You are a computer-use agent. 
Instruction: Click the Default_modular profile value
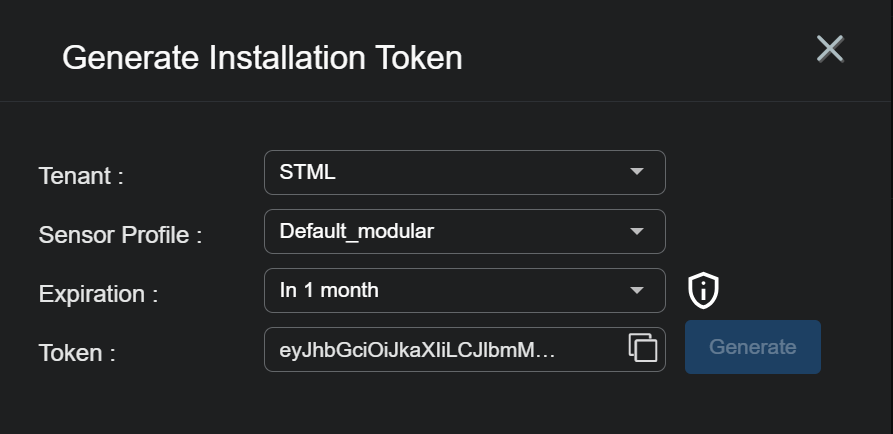(x=357, y=231)
